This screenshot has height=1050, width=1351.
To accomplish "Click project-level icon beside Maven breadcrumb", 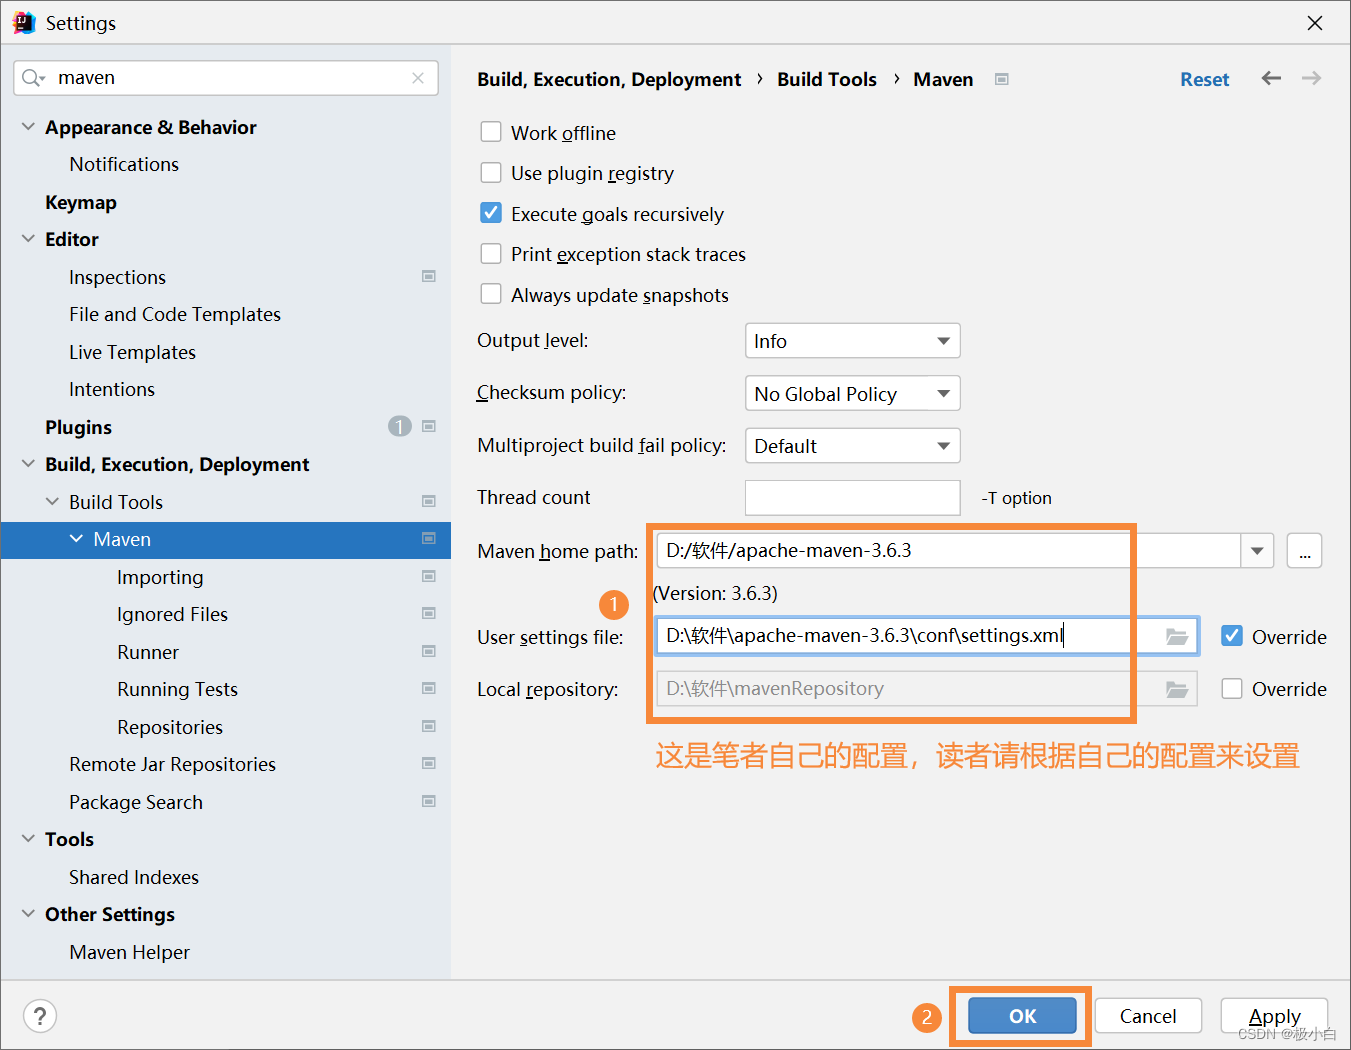I will (x=1002, y=79).
